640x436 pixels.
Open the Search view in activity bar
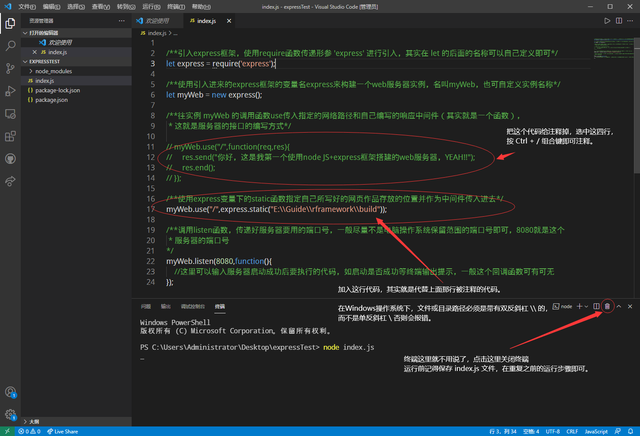pyautogui.click(x=10, y=46)
